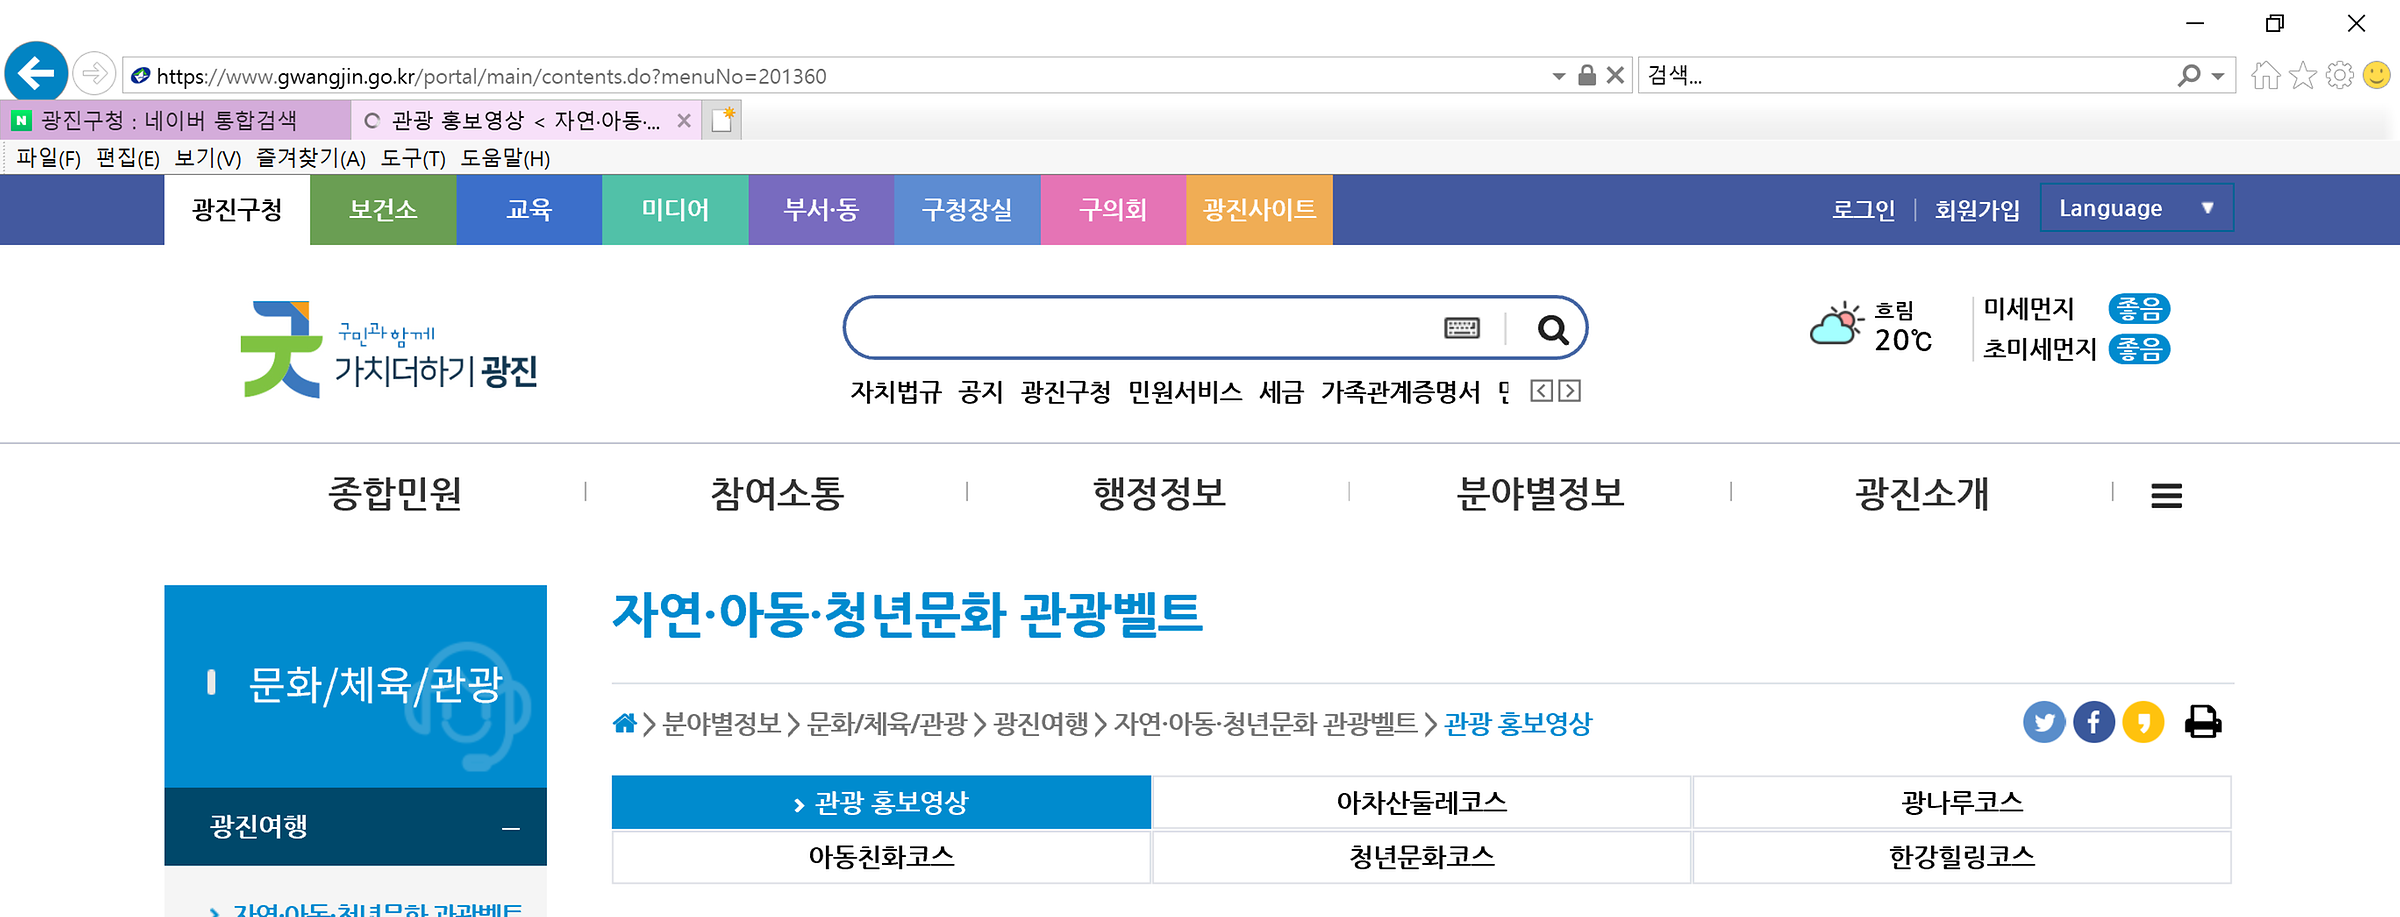The image size is (2400, 917).
Task: Open the hamburger menu beside 광진소개
Action: [x=2166, y=494]
